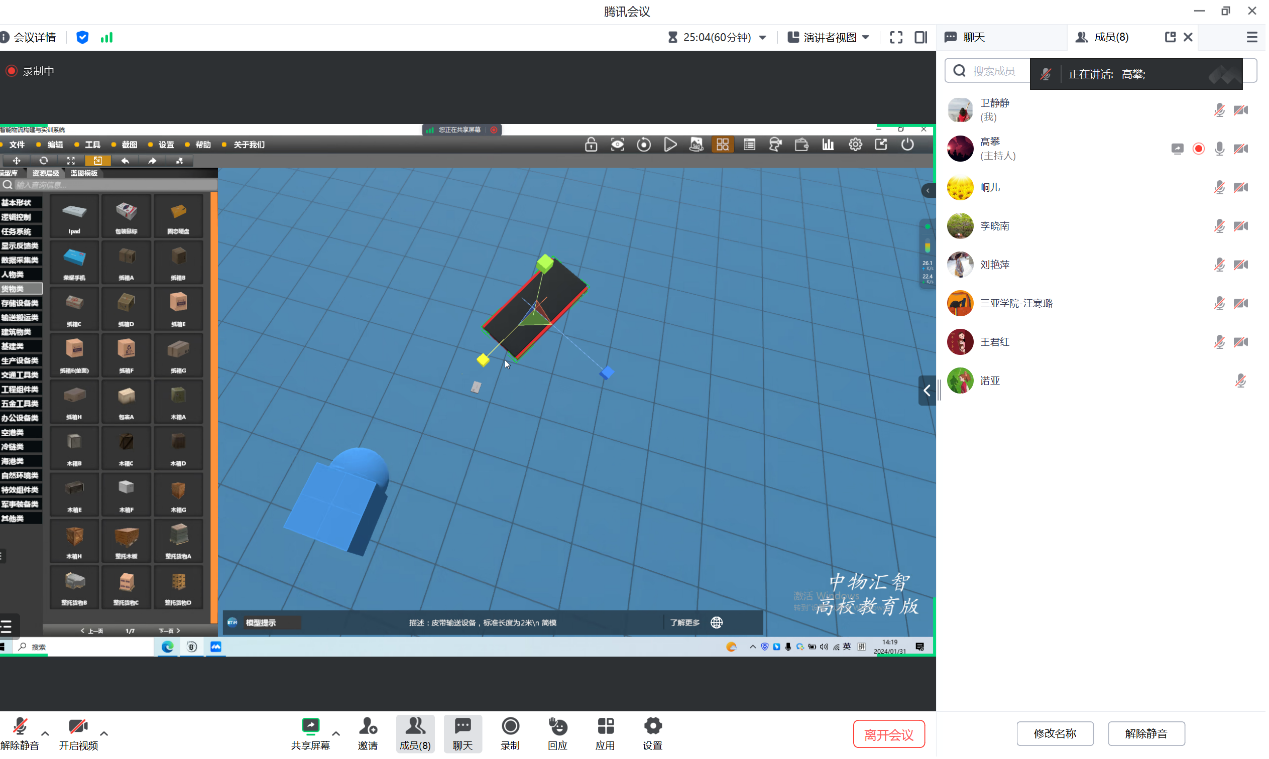Viewport: 1269px width, 759px height.
Task: Toggle 开启视频 camera button
Action: tap(78, 727)
